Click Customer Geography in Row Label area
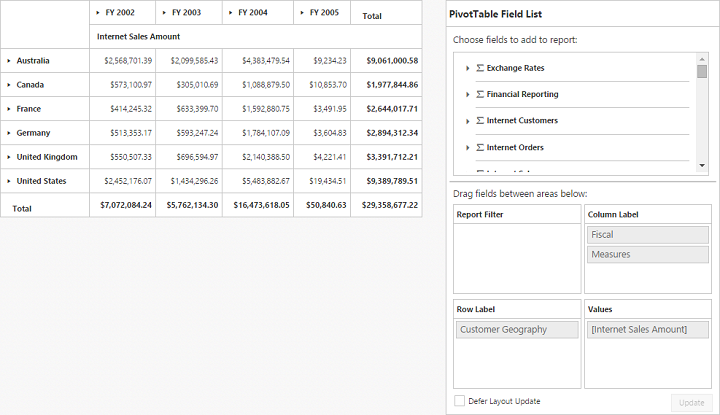This screenshot has width=720, height=415. click(517, 330)
